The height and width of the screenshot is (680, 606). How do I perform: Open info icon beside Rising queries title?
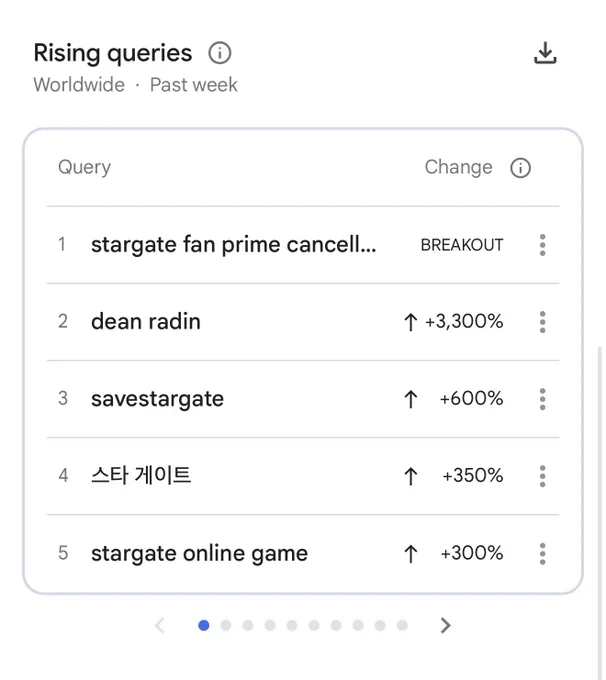pos(219,53)
